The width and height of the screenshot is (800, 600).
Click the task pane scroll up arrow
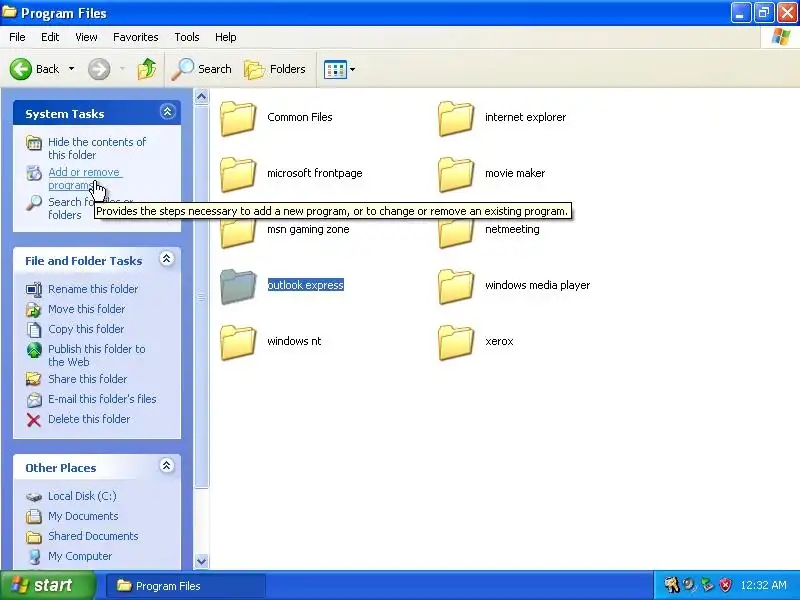tap(202, 96)
